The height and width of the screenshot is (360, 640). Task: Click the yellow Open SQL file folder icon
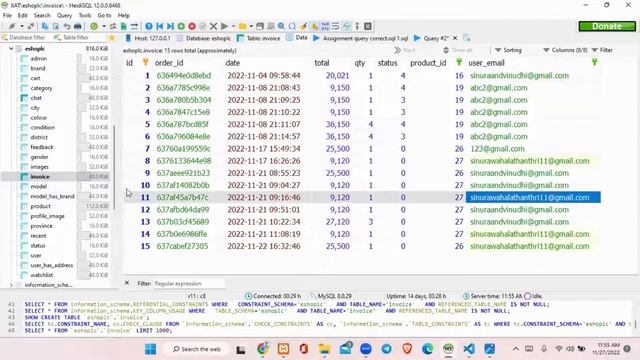[x=242, y=26]
